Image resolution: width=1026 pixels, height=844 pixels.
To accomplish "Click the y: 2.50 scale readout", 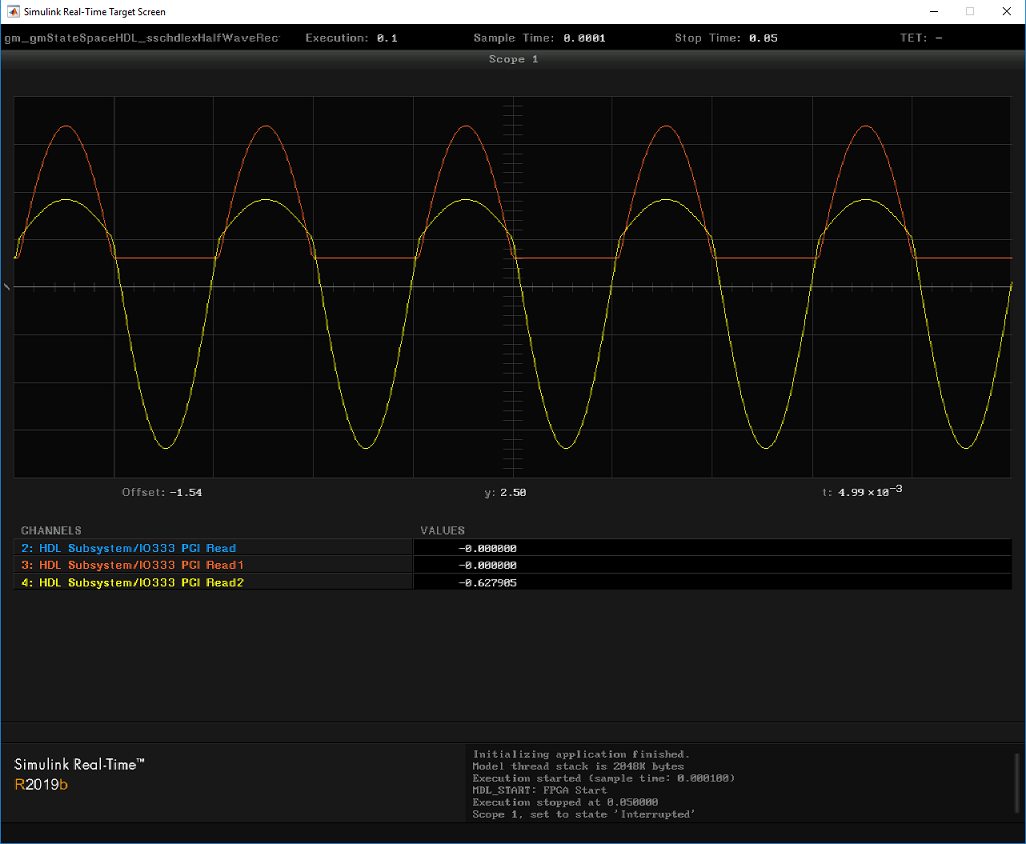I will [x=505, y=492].
